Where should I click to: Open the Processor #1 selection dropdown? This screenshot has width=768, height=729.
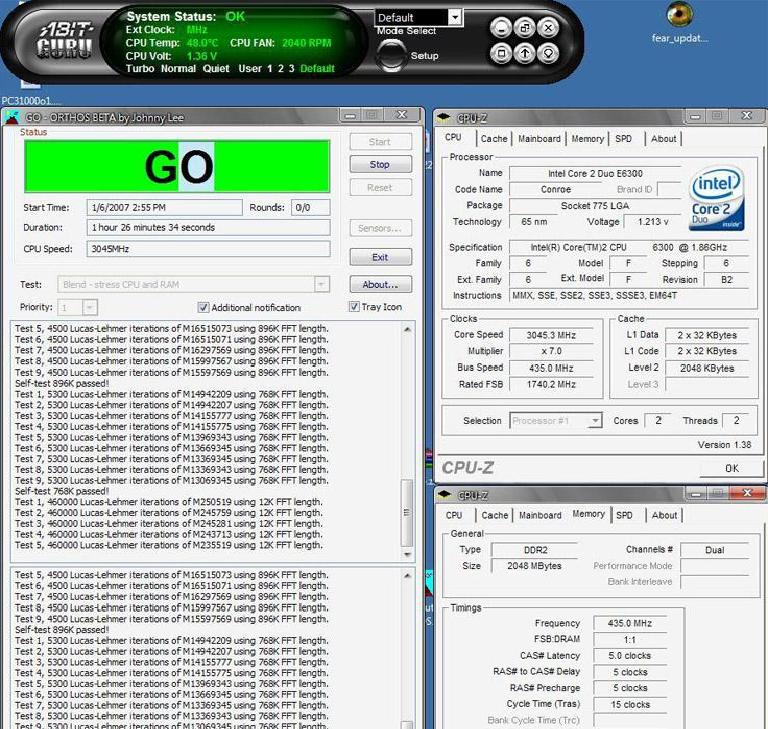point(595,420)
